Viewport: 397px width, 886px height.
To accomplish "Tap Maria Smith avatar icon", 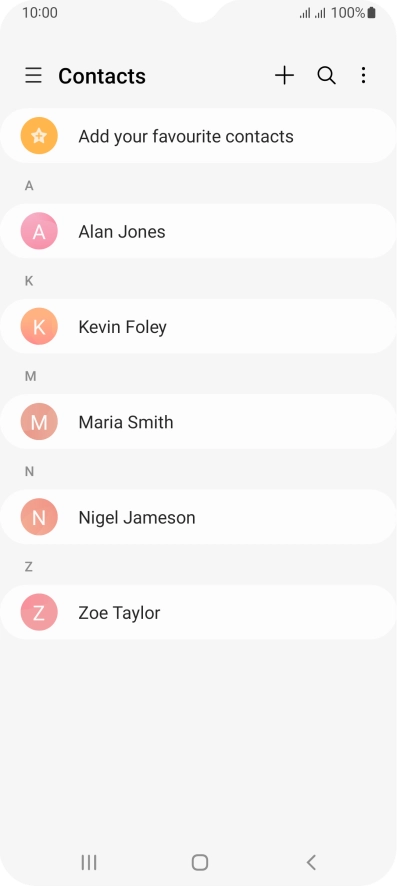I will tap(39, 422).
